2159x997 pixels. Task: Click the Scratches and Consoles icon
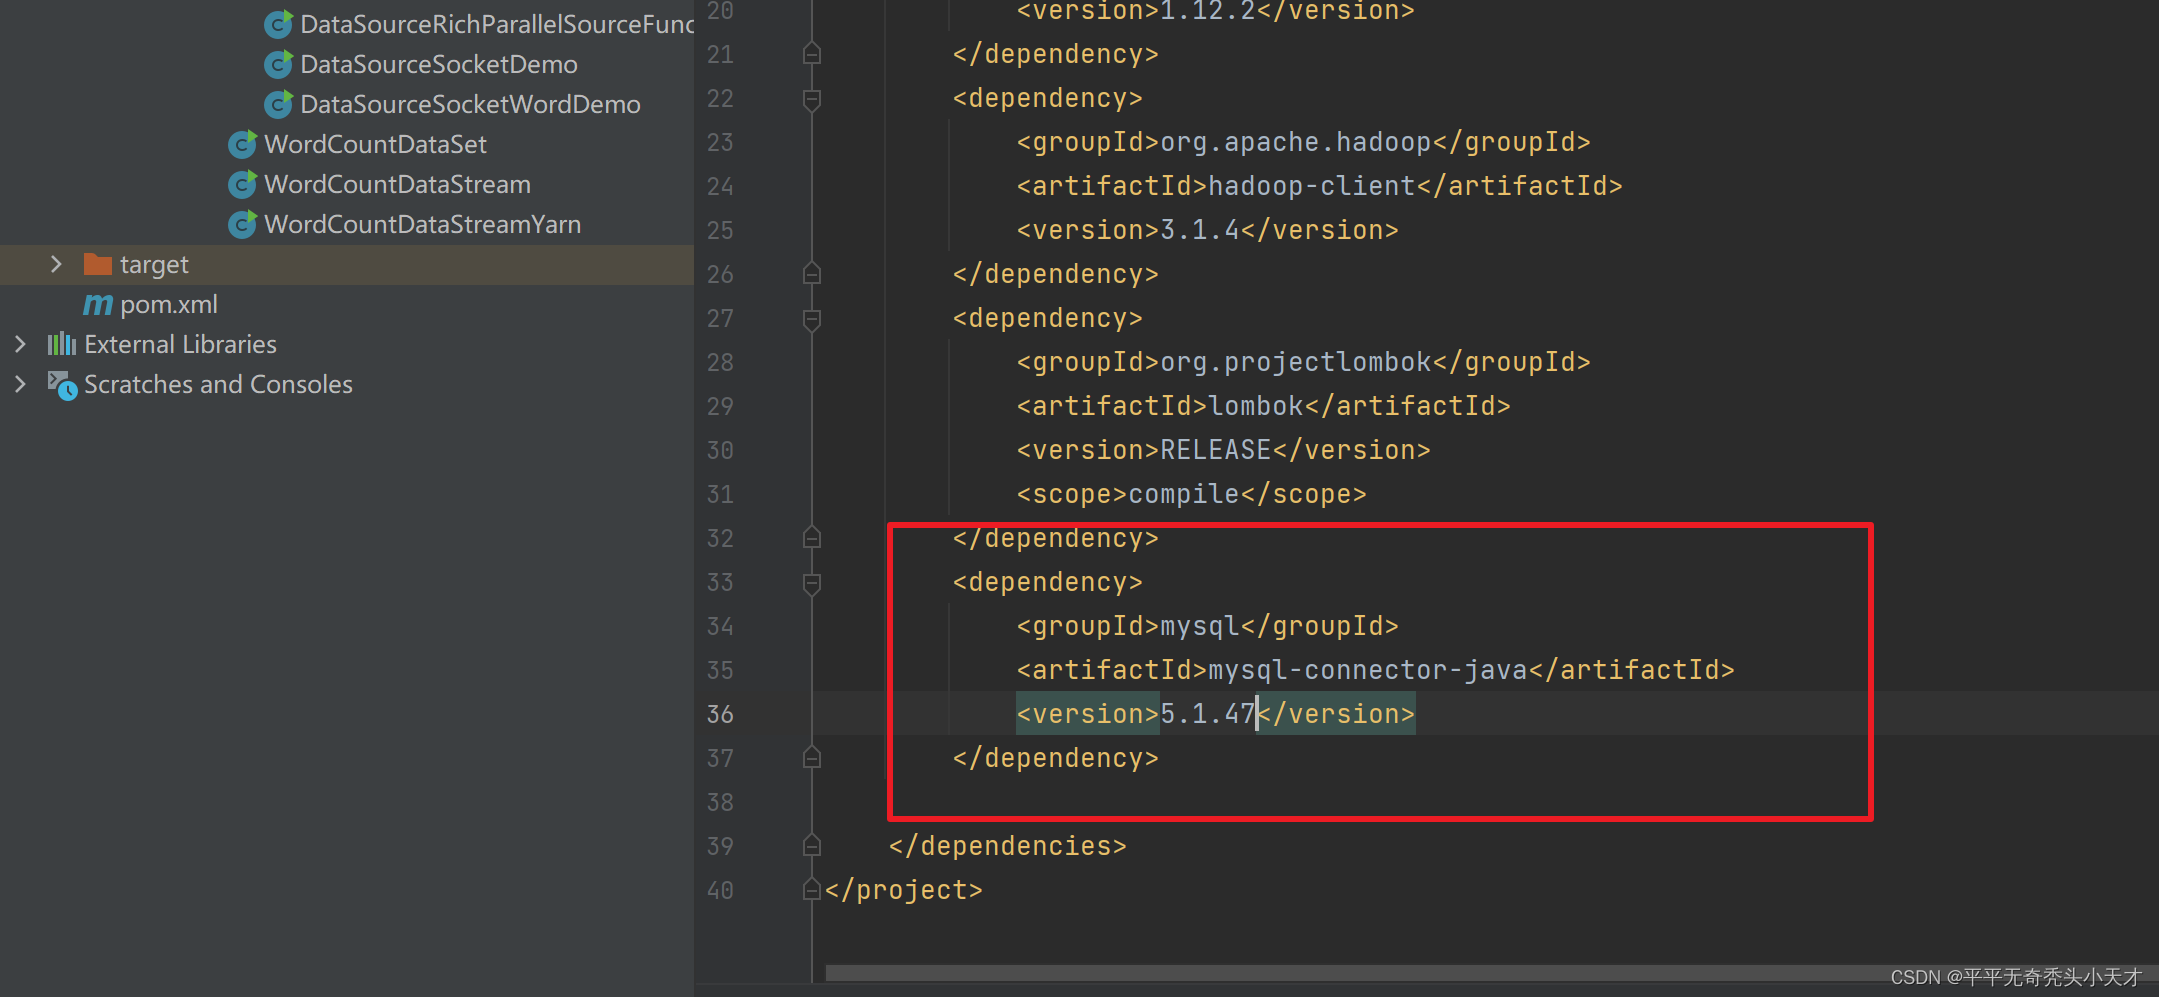click(x=61, y=385)
